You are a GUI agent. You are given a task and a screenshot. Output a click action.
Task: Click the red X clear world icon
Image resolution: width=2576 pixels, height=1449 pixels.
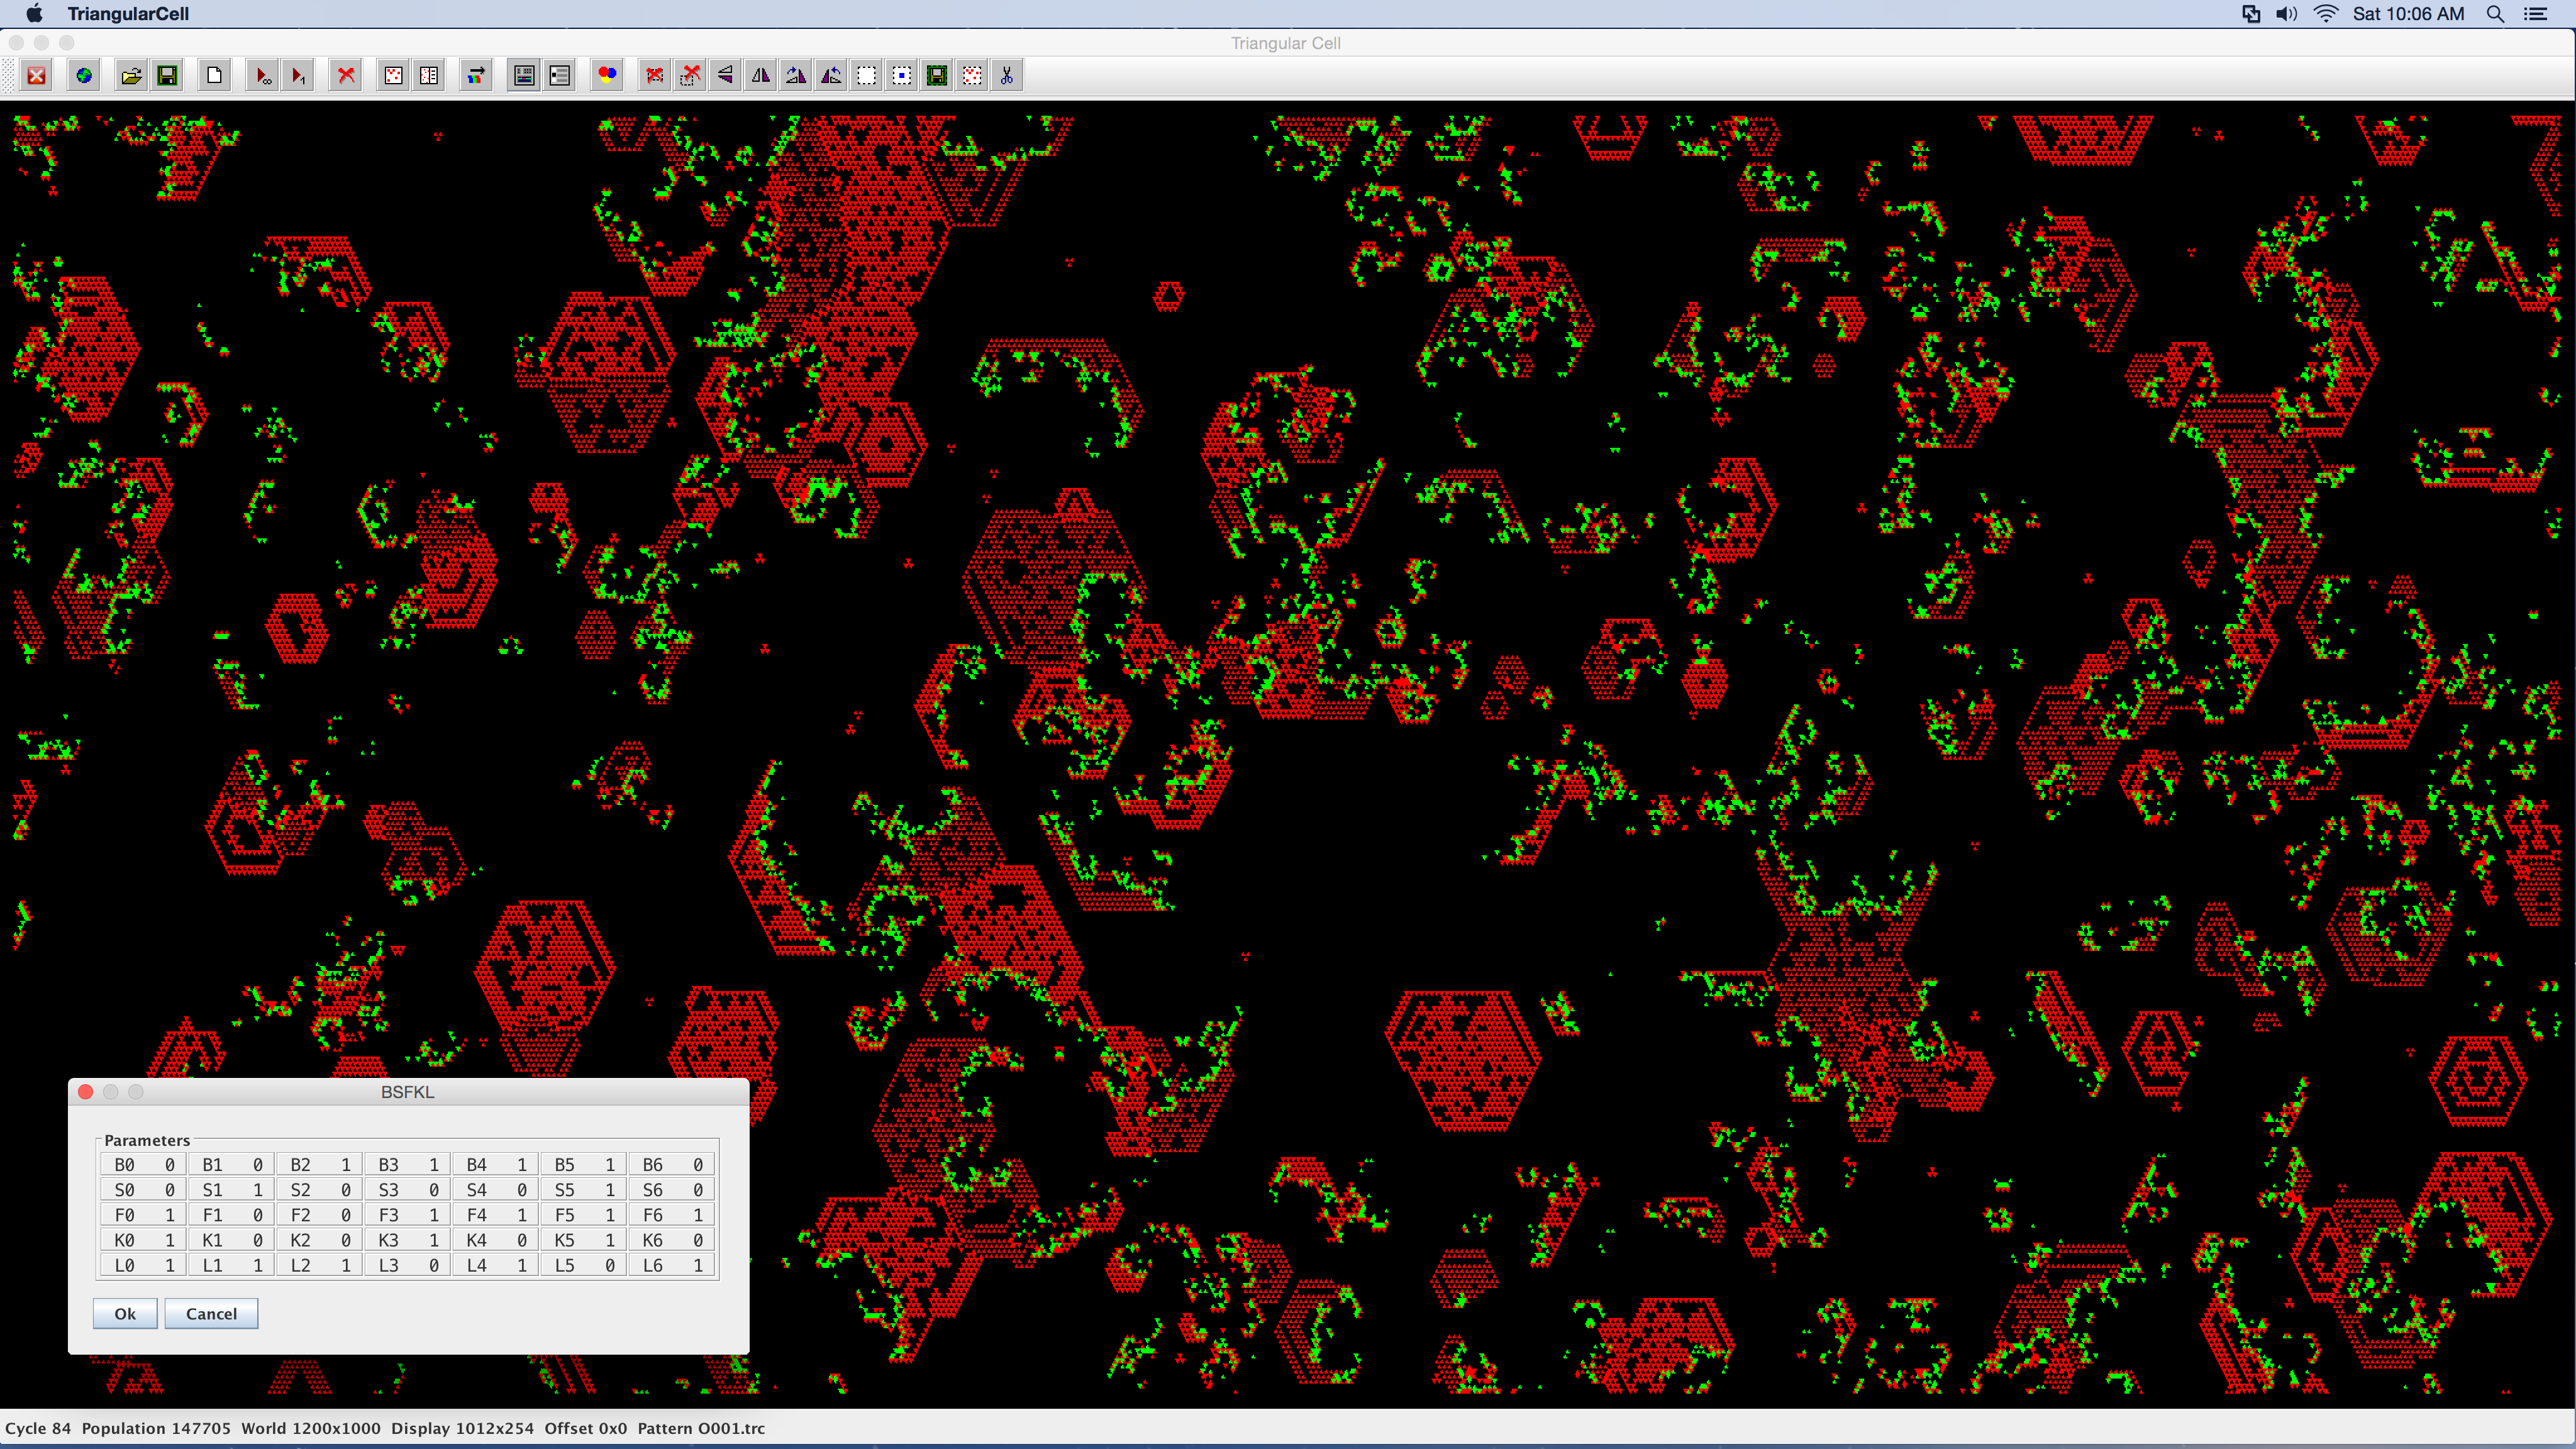(x=346, y=75)
